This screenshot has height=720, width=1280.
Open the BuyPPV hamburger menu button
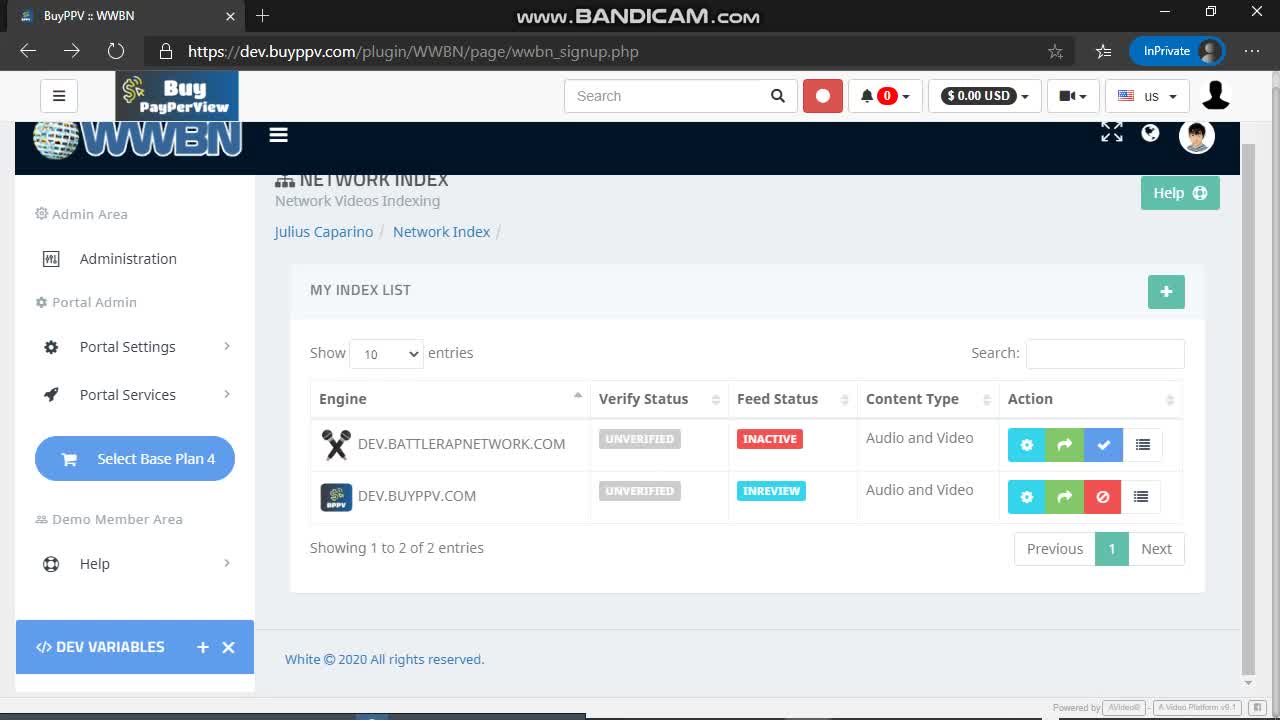click(x=59, y=96)
